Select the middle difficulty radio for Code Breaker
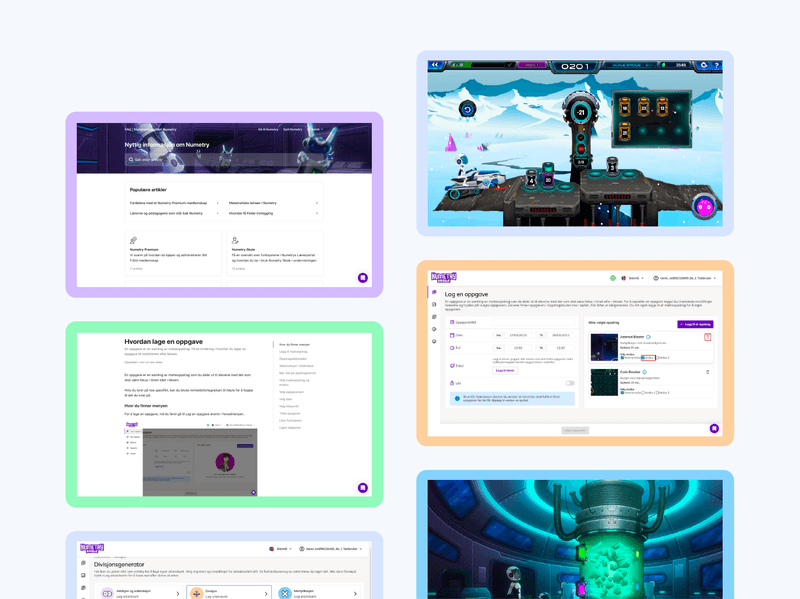Viewport: 800px width, 599px height. click(x=643, y=393)
